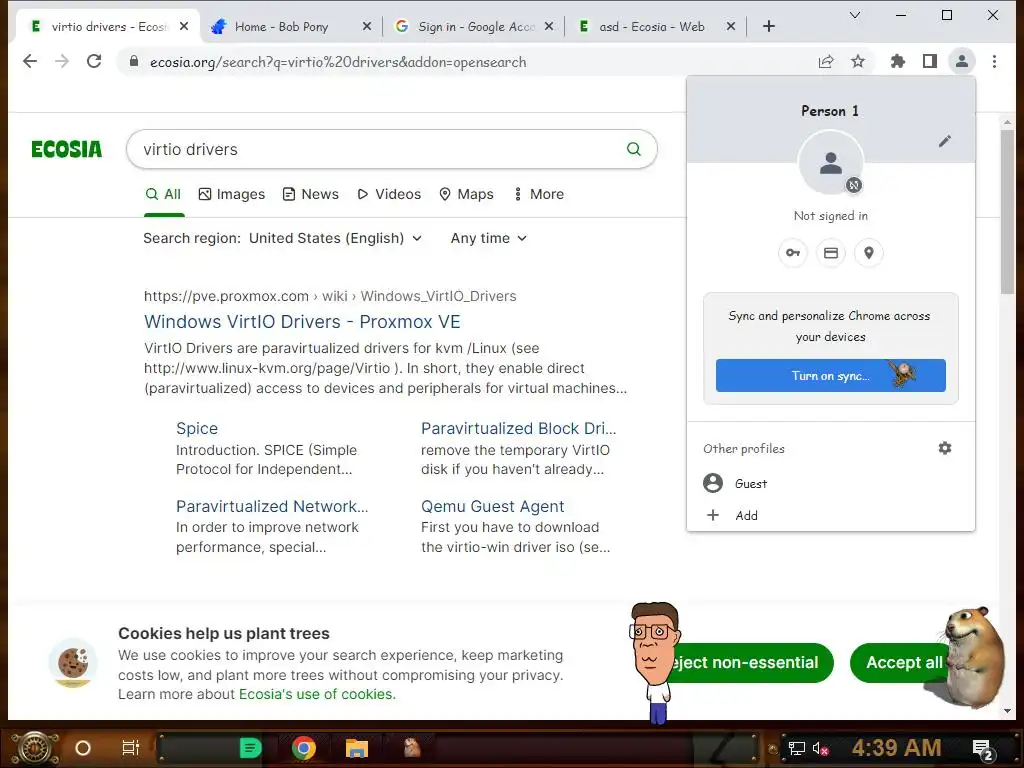Screen dimensions: 1024x768
Task: Reload the current page
Action: [94, 61]
